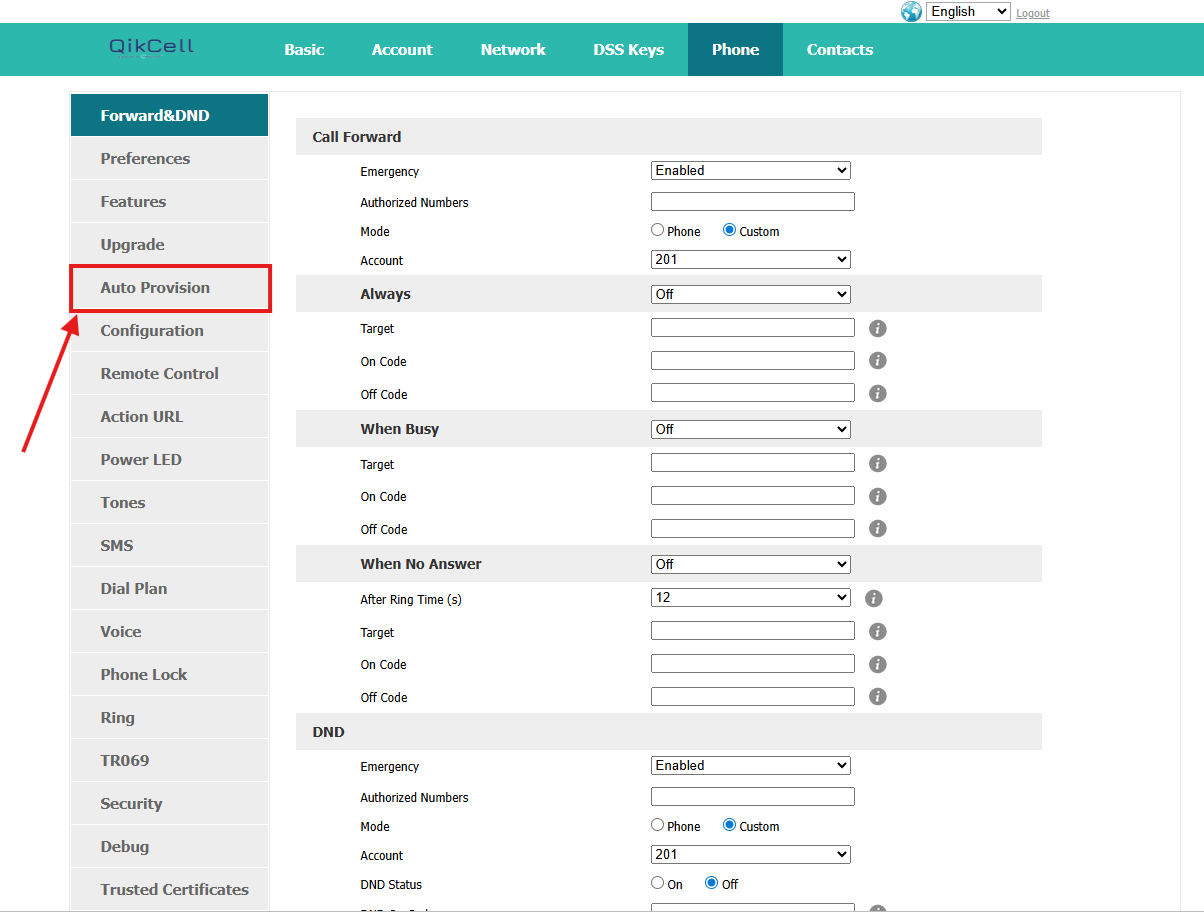Set DND Status to On
This screenshot has width=1204, height=912.
(658, 883)
